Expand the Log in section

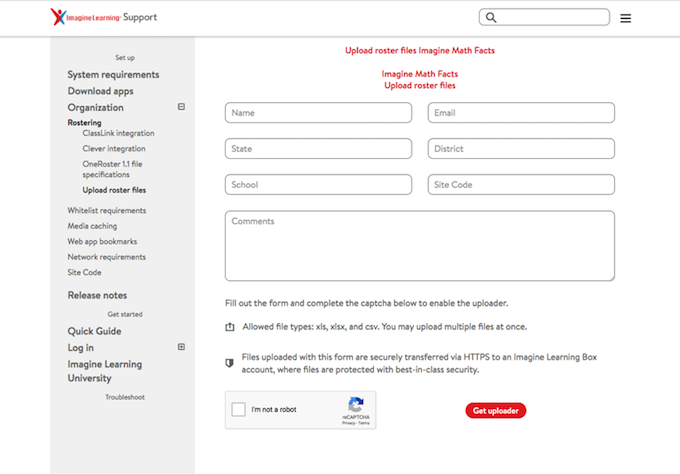click(x=181, y=347)
